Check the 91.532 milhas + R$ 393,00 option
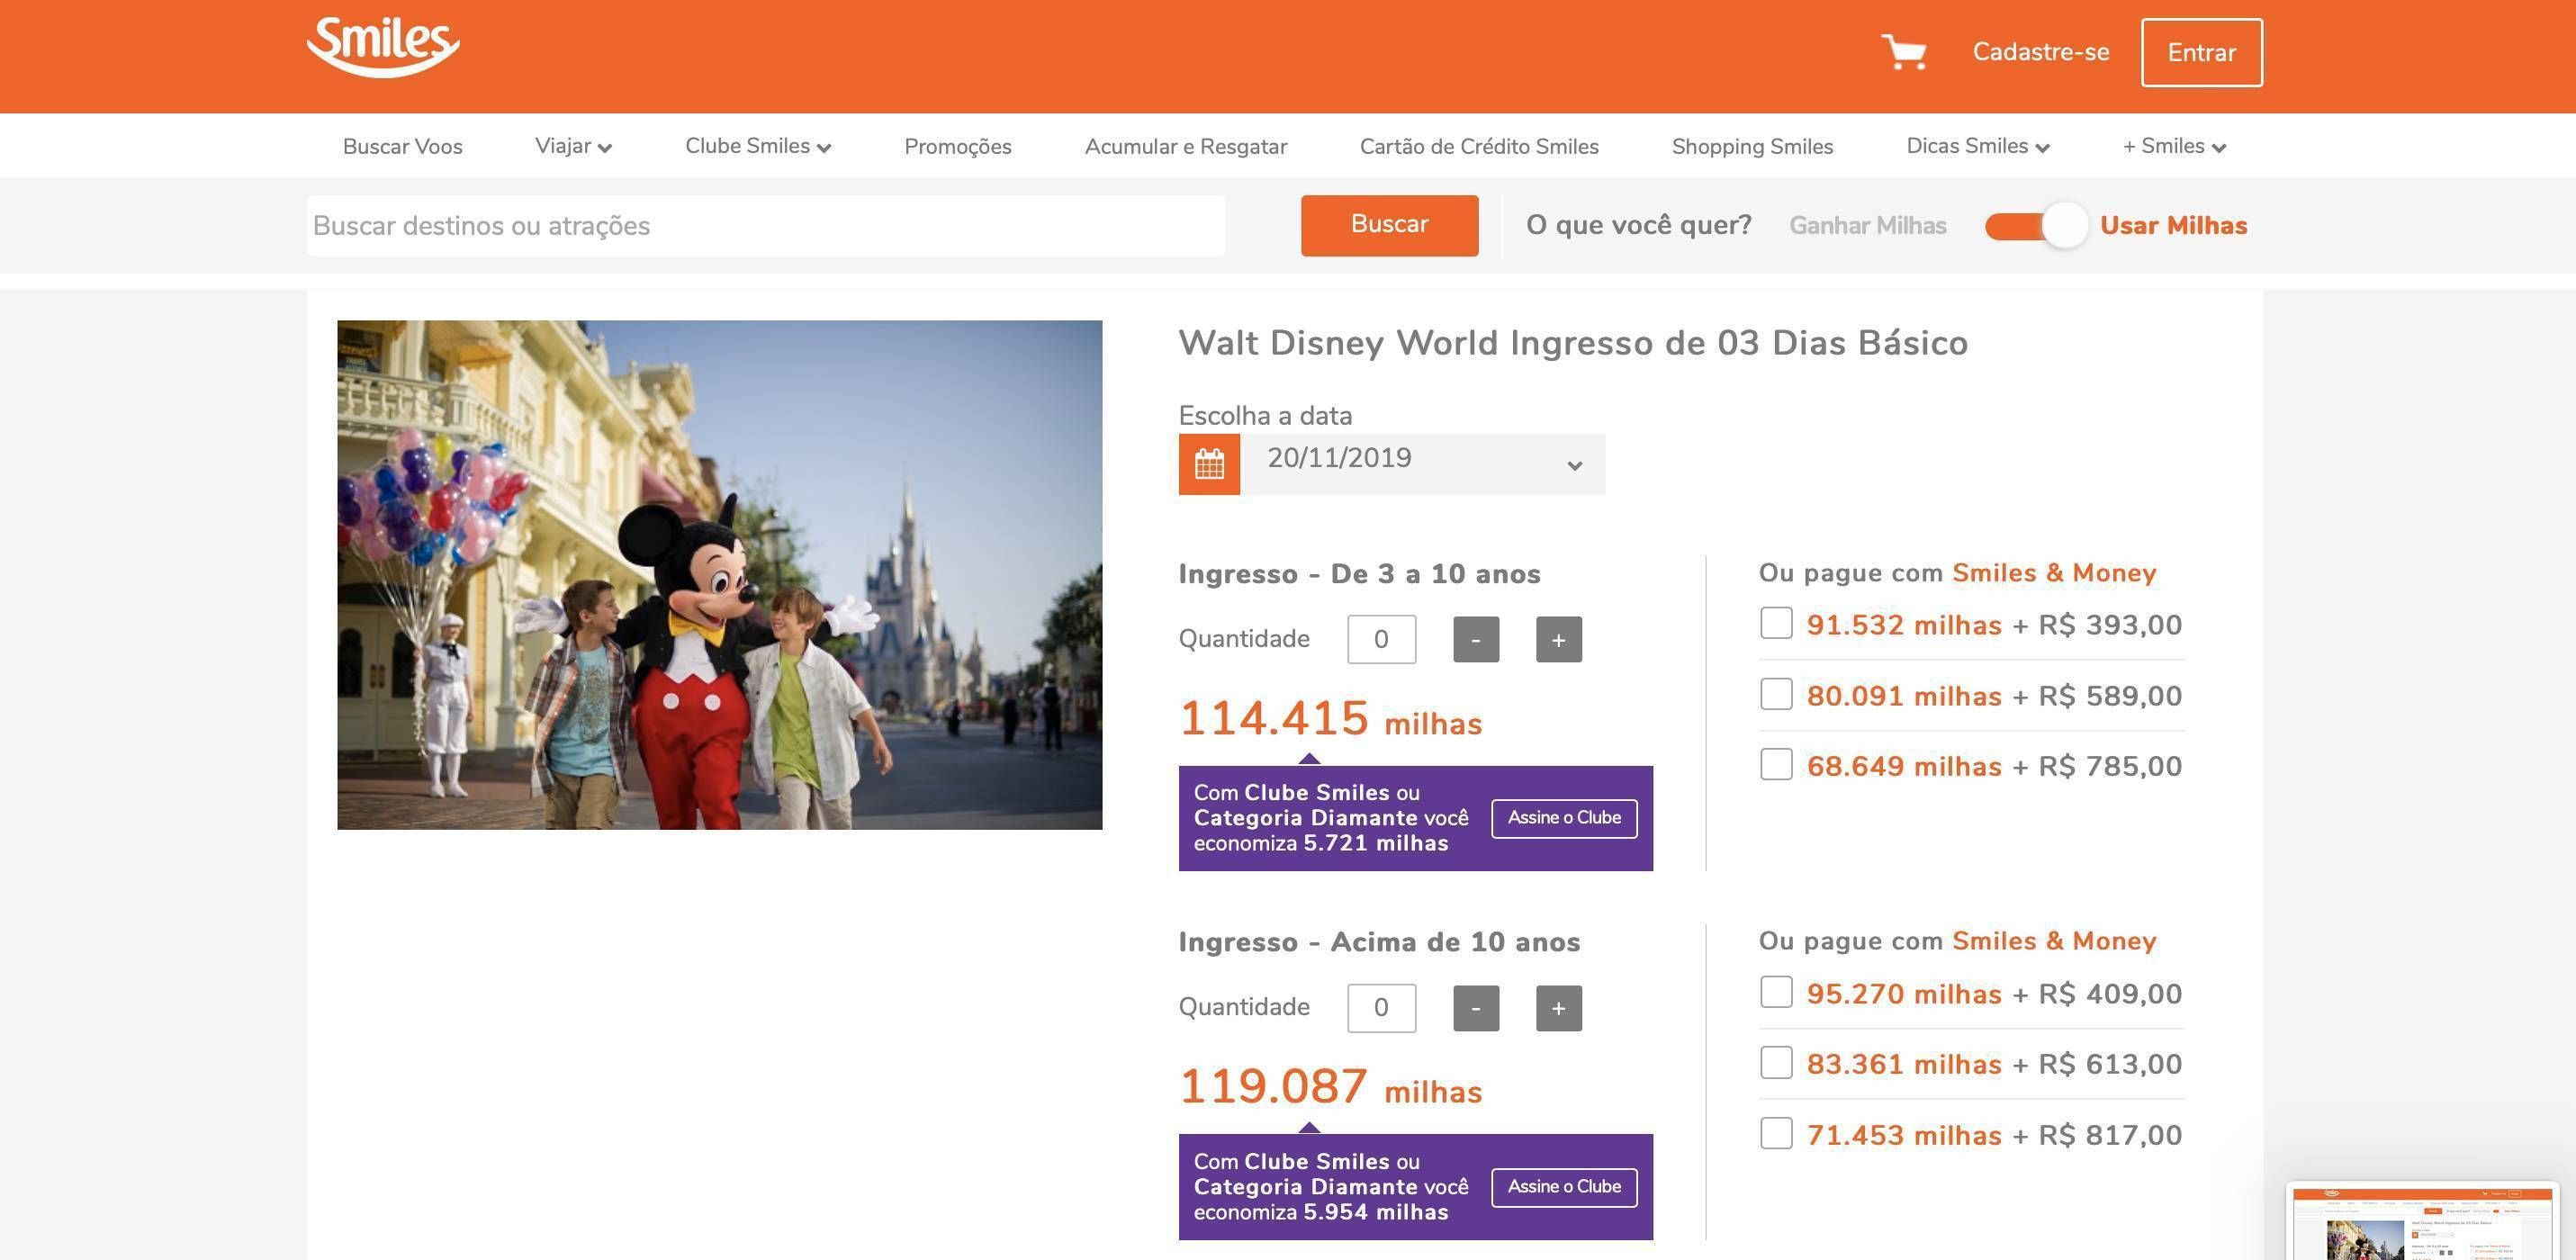This screenshot has height=1260, width=2576. click(1776, 624)
